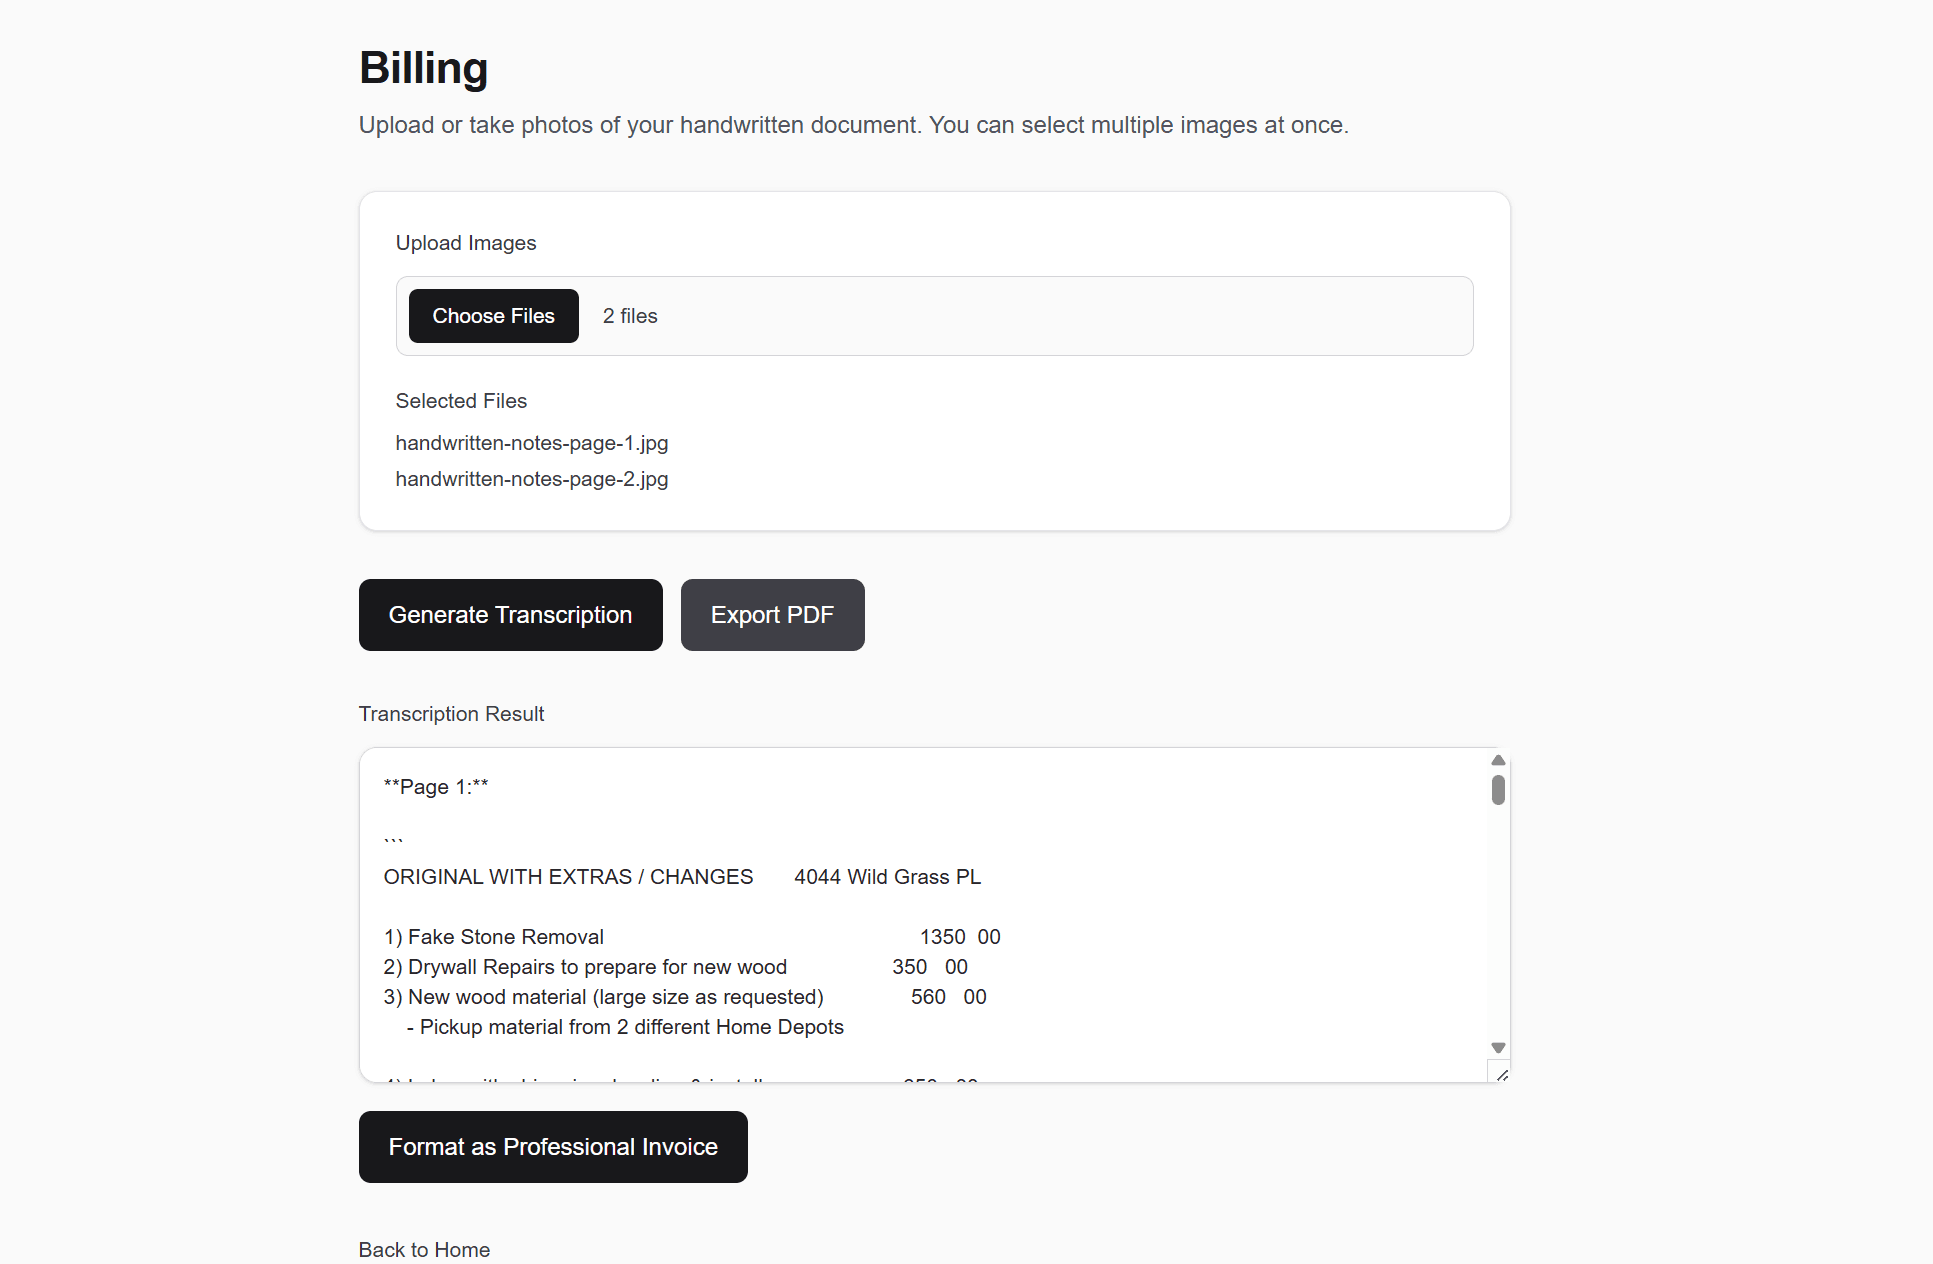This screenshot has height=1264, width=1933.
Task: Select handwritten-notes-page-1.jpg file name
Action: (x=532, y=443)
